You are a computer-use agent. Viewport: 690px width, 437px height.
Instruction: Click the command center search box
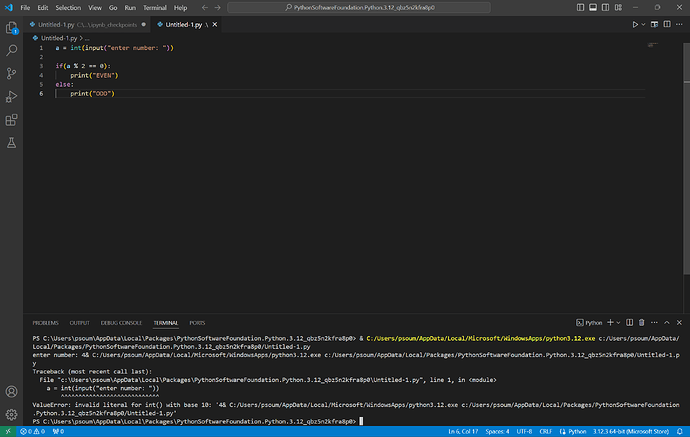359,7
